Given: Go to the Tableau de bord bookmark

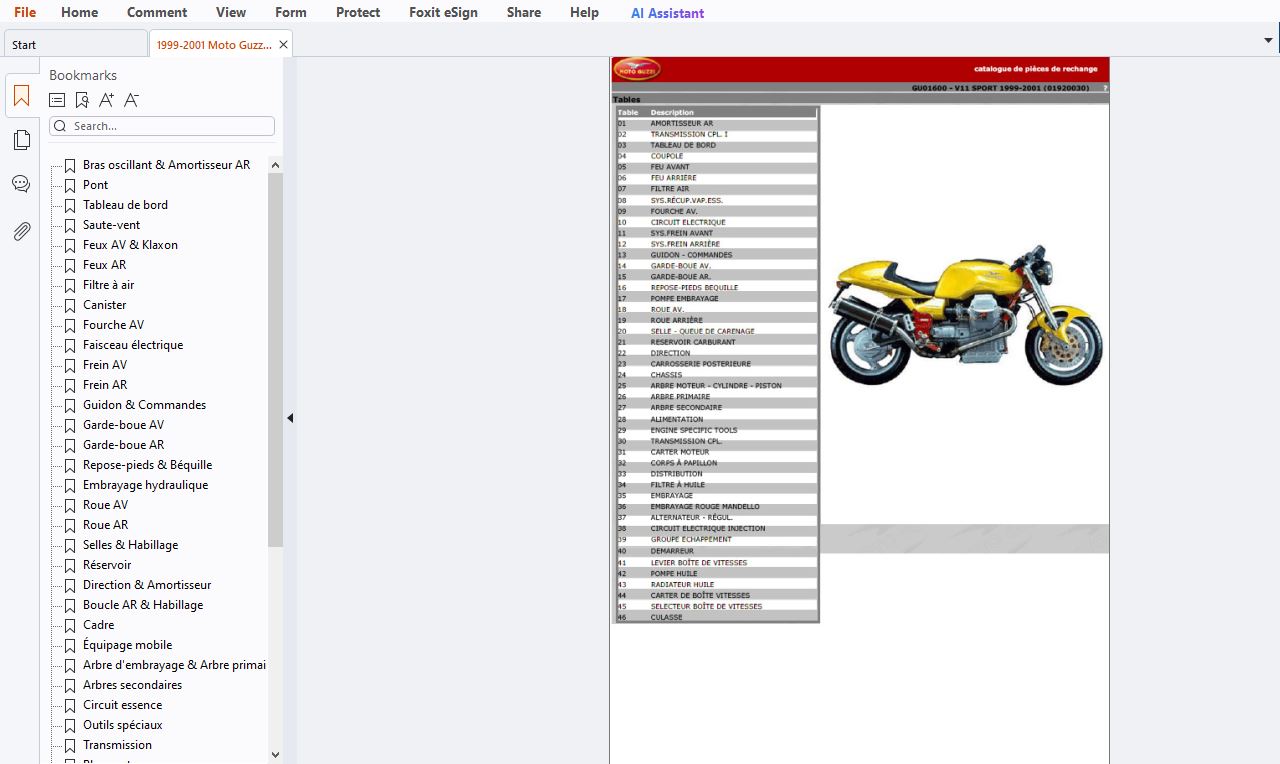Looking at the screenshot, I should [x=125, y=205].
